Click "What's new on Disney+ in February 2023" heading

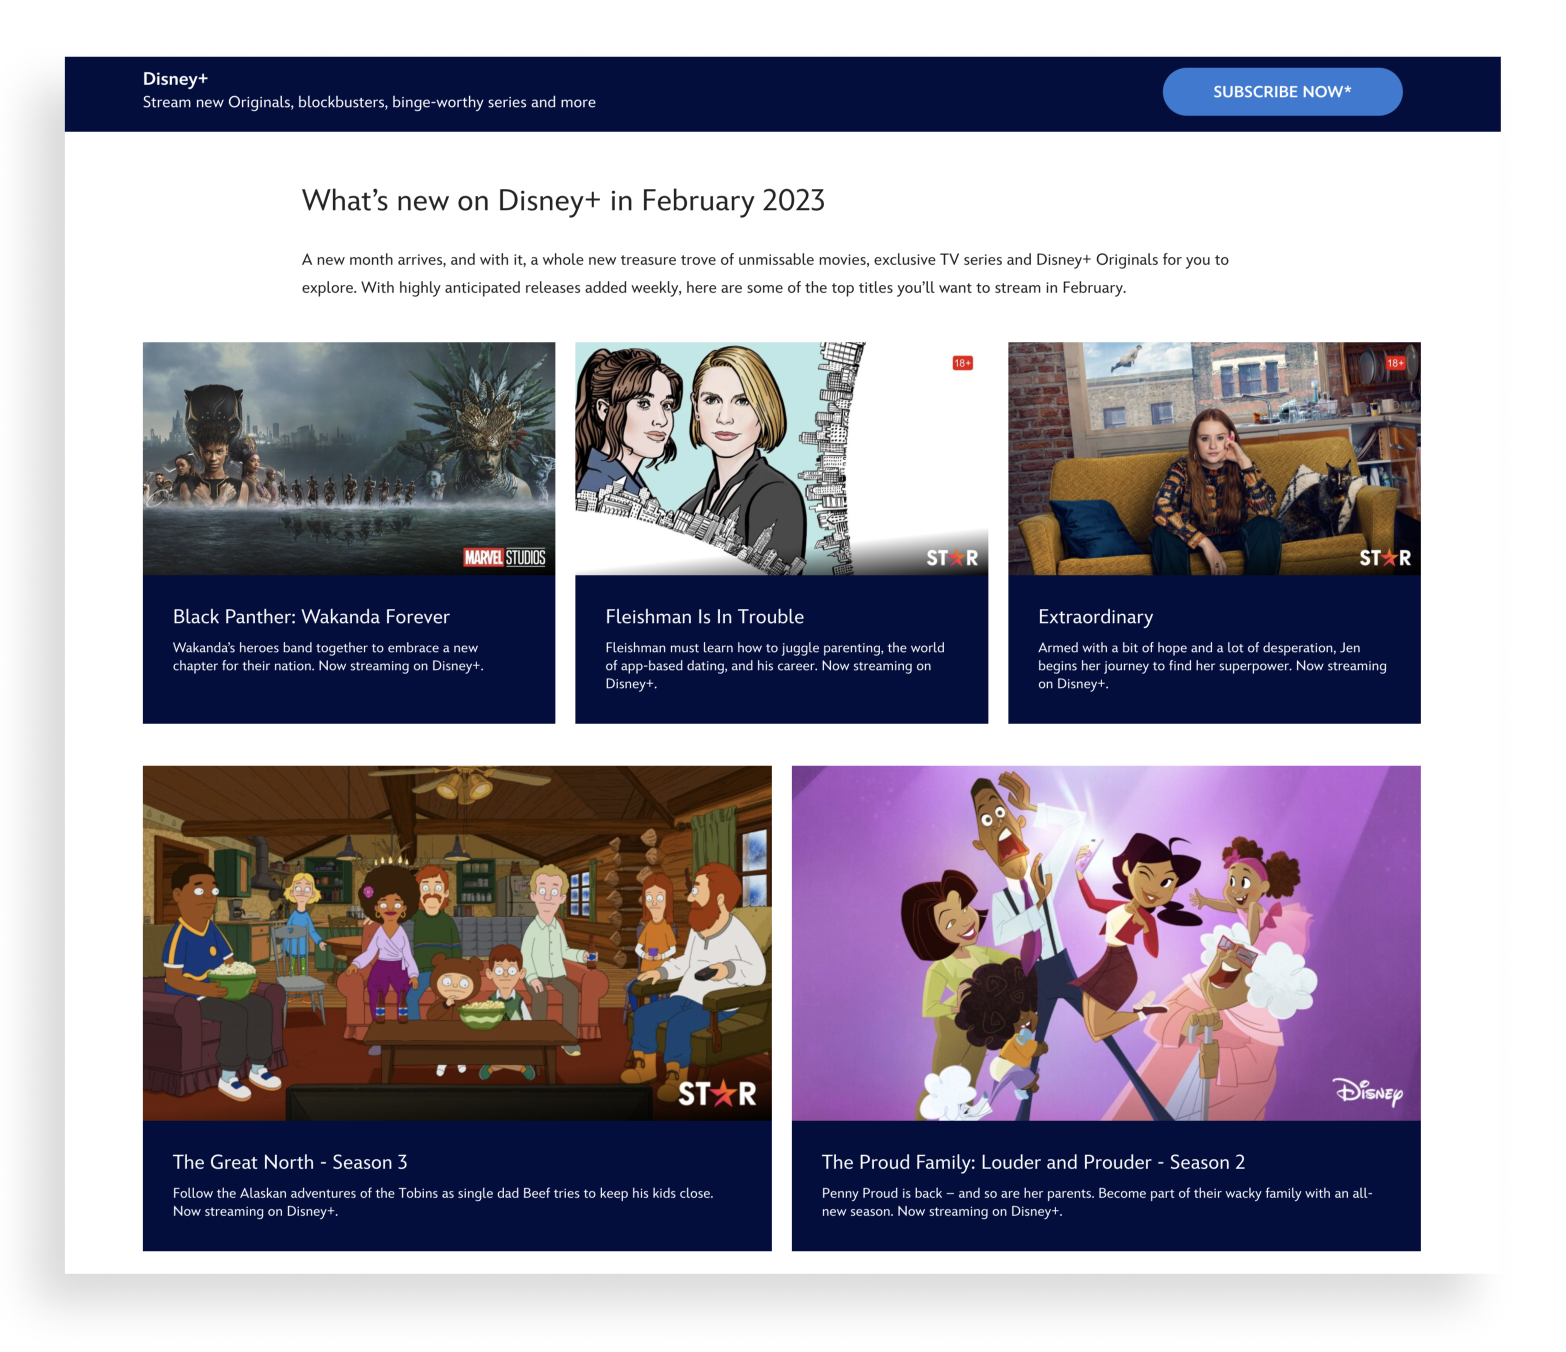coord(563,201)
